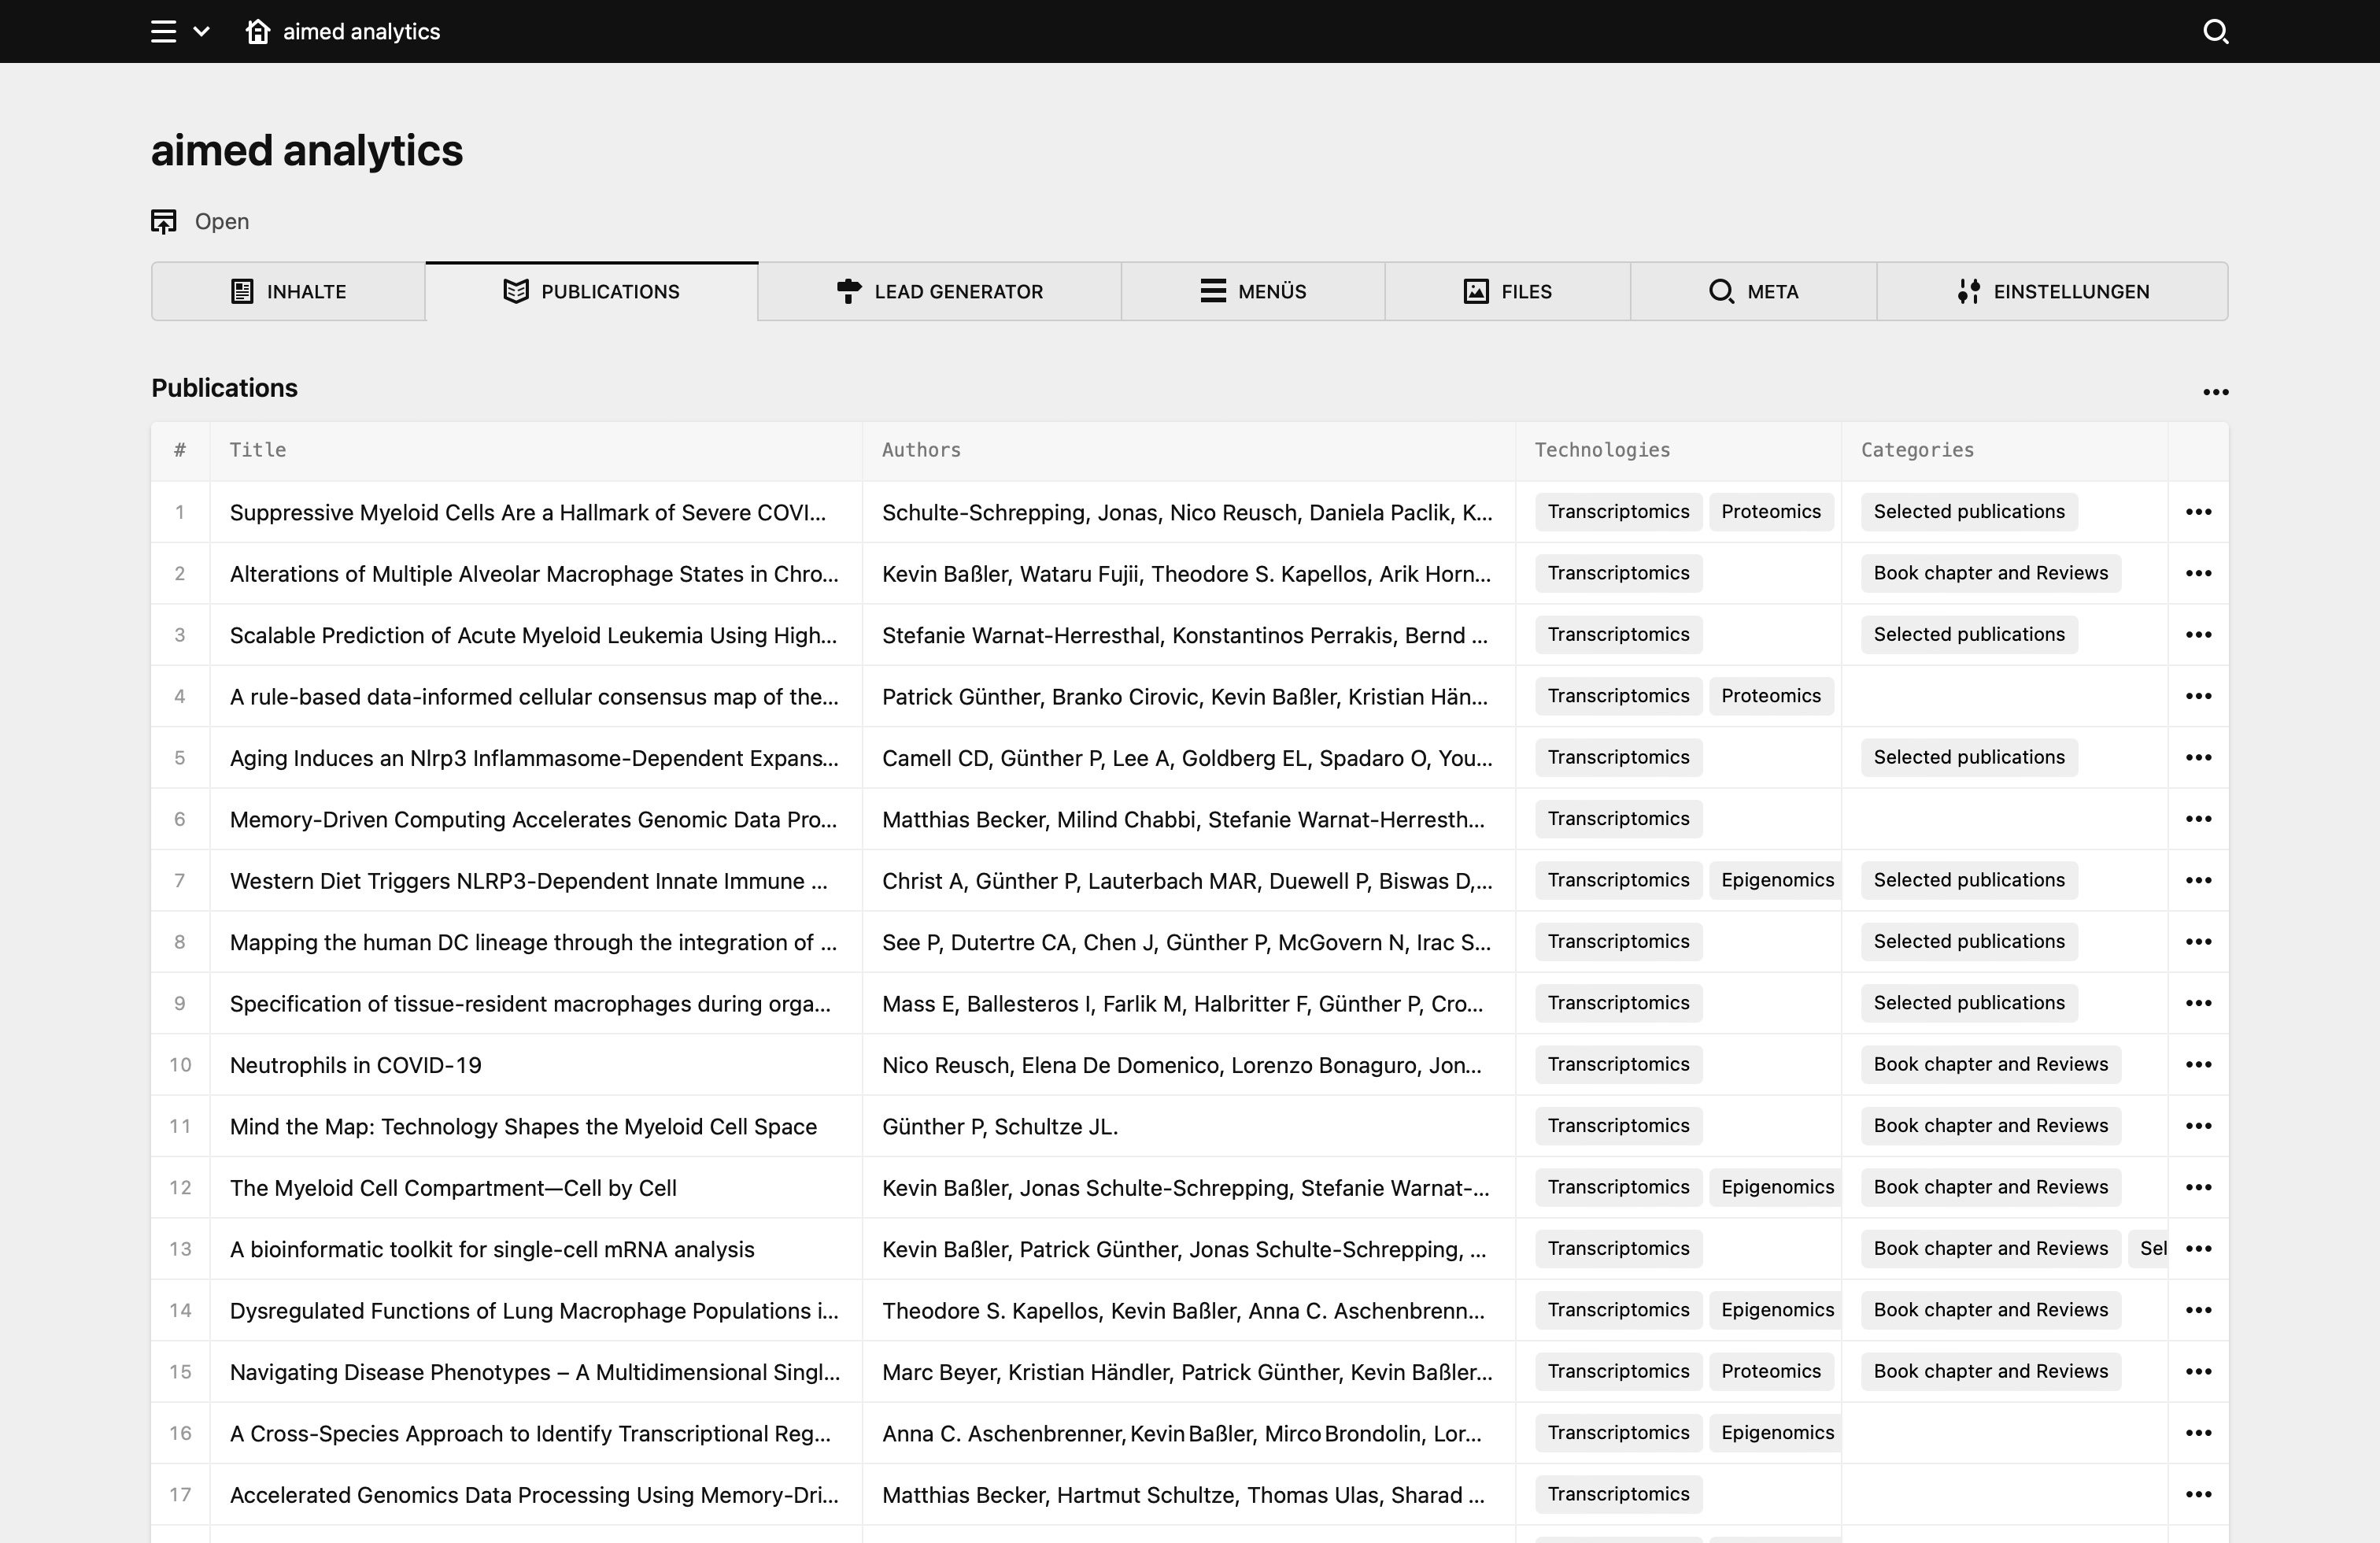The width and height of the screenshot is (2380, 1543).
Task: Open options for rule-based cellular consensus map row
Action: point(2198,696)
